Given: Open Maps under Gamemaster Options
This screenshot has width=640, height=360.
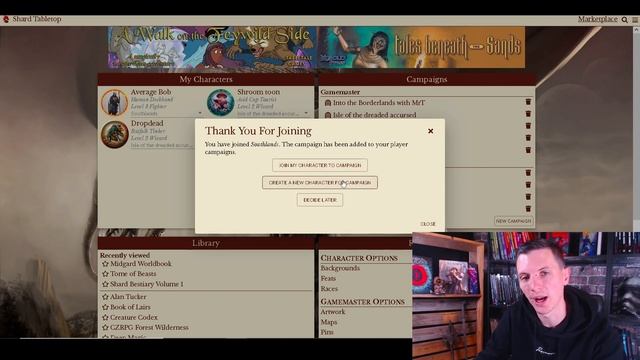Looking at the screenshot, I should coord(329,322).
